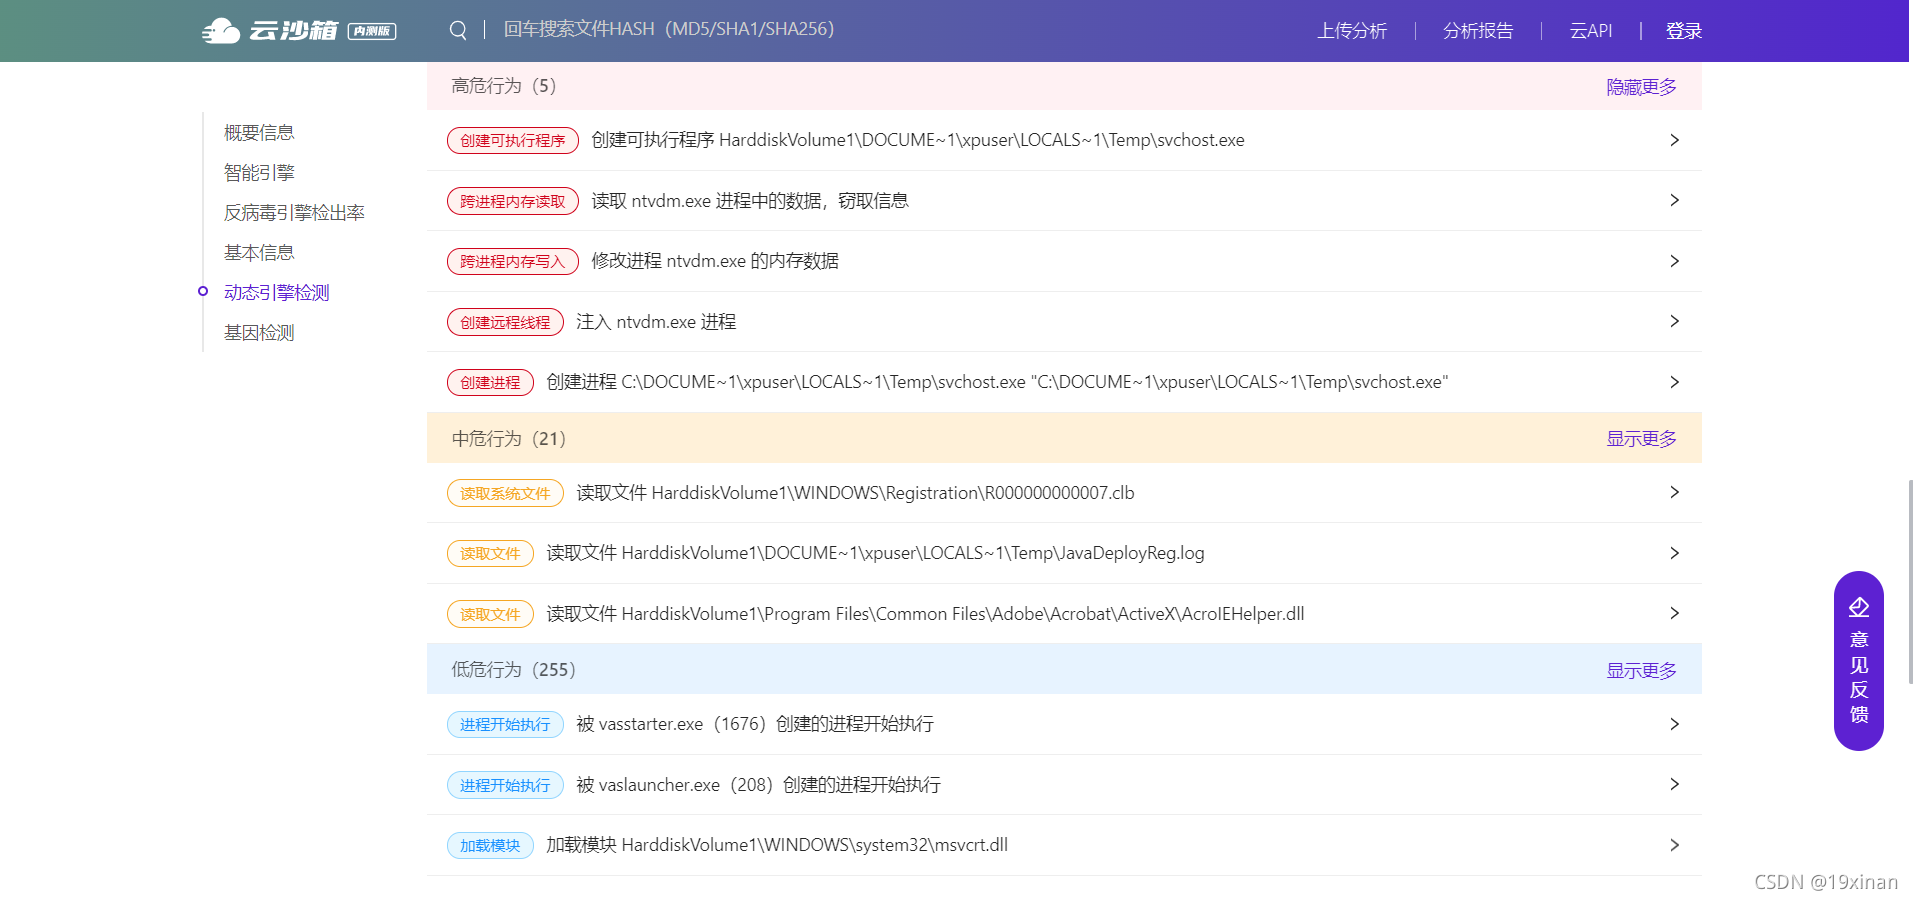The width and height of the screenshot is (1913, 900).
Task: Expand the JavaDeployReg.log row chevron
Action: [1674, 553]
